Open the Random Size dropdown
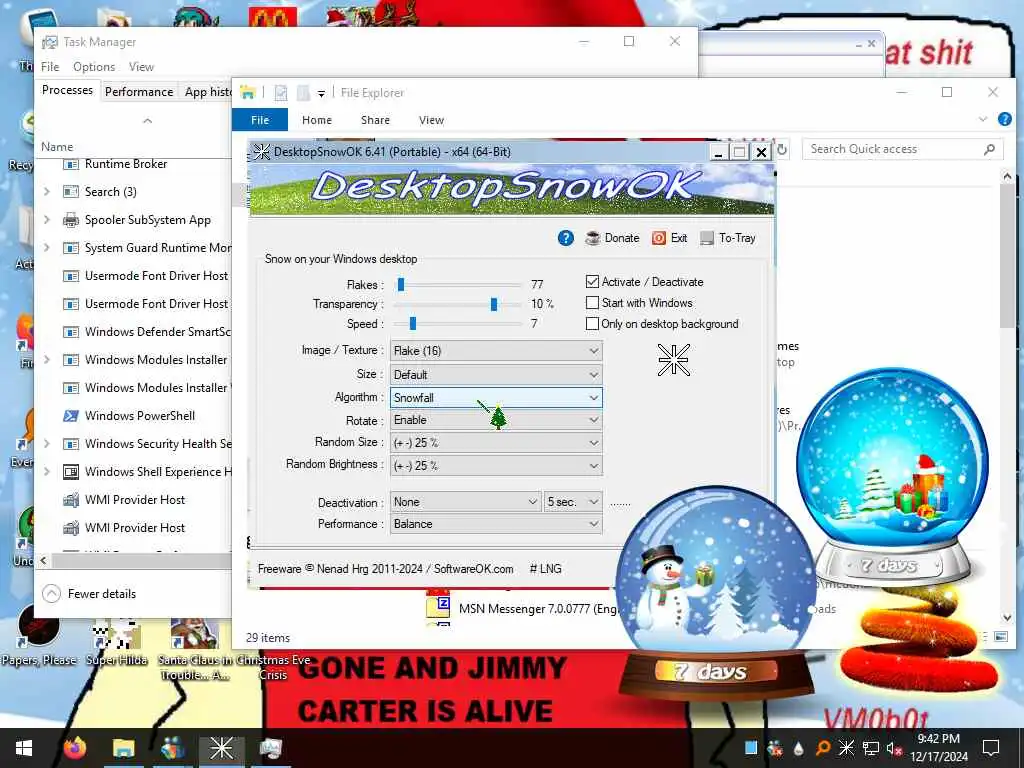The image size is (1024, 768). coord(496,443)
